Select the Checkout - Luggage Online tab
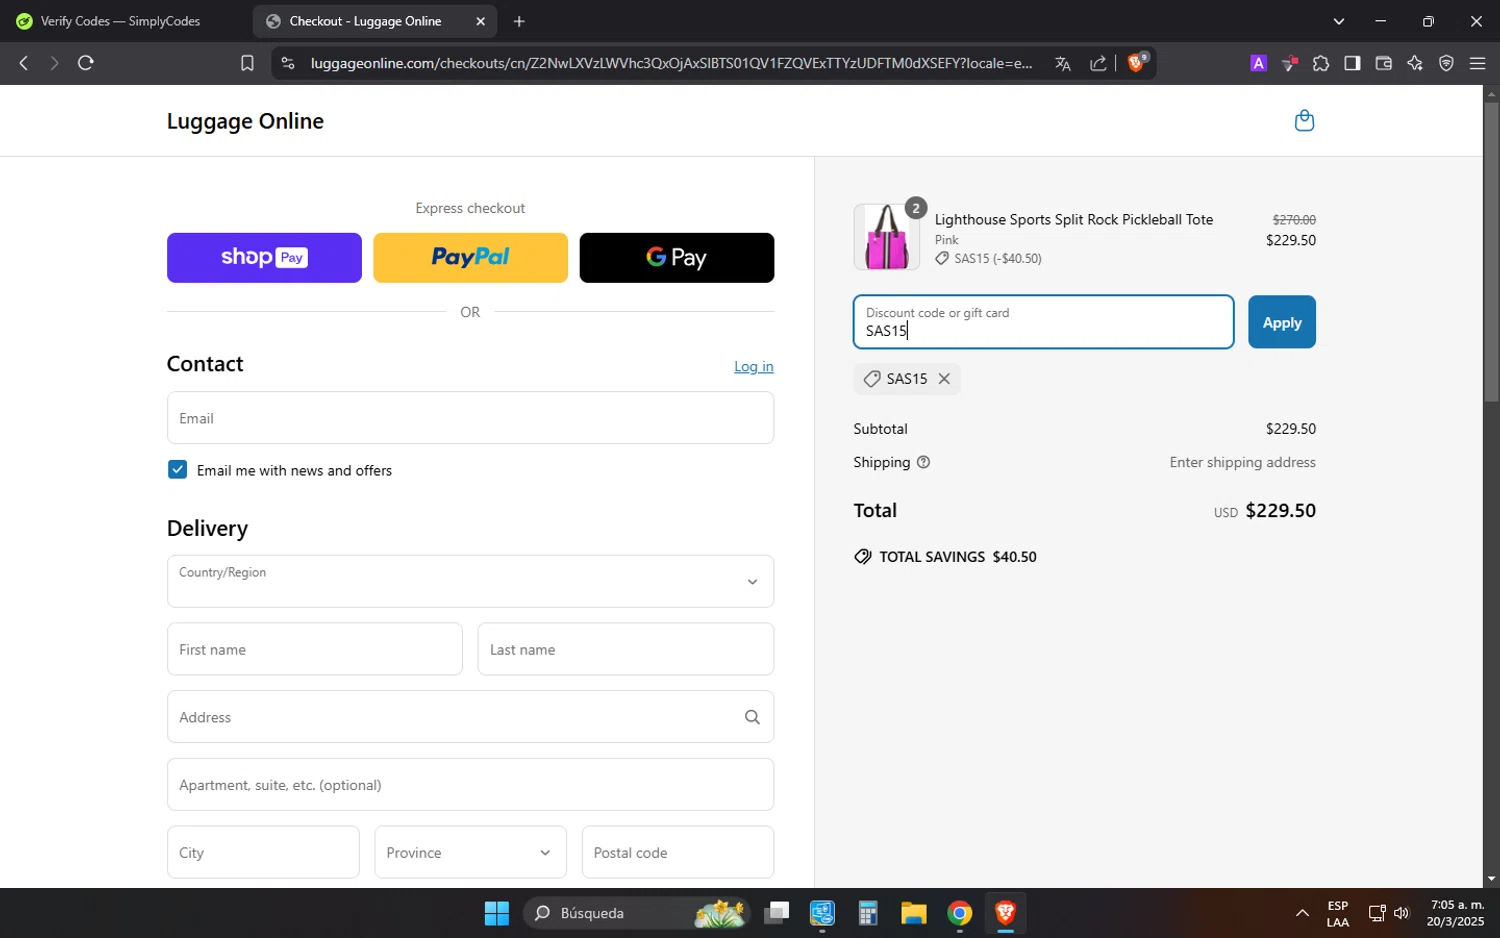 tap(365, 21)
